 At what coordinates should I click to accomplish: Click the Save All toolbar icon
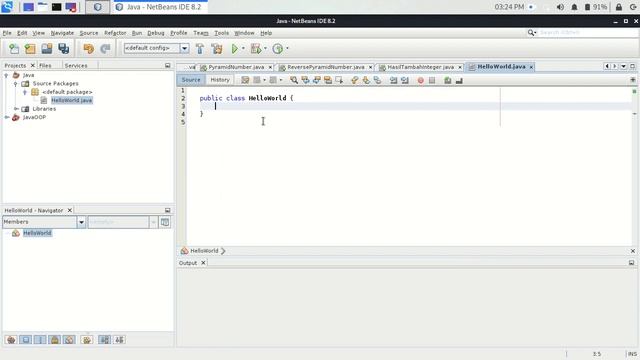64,49
